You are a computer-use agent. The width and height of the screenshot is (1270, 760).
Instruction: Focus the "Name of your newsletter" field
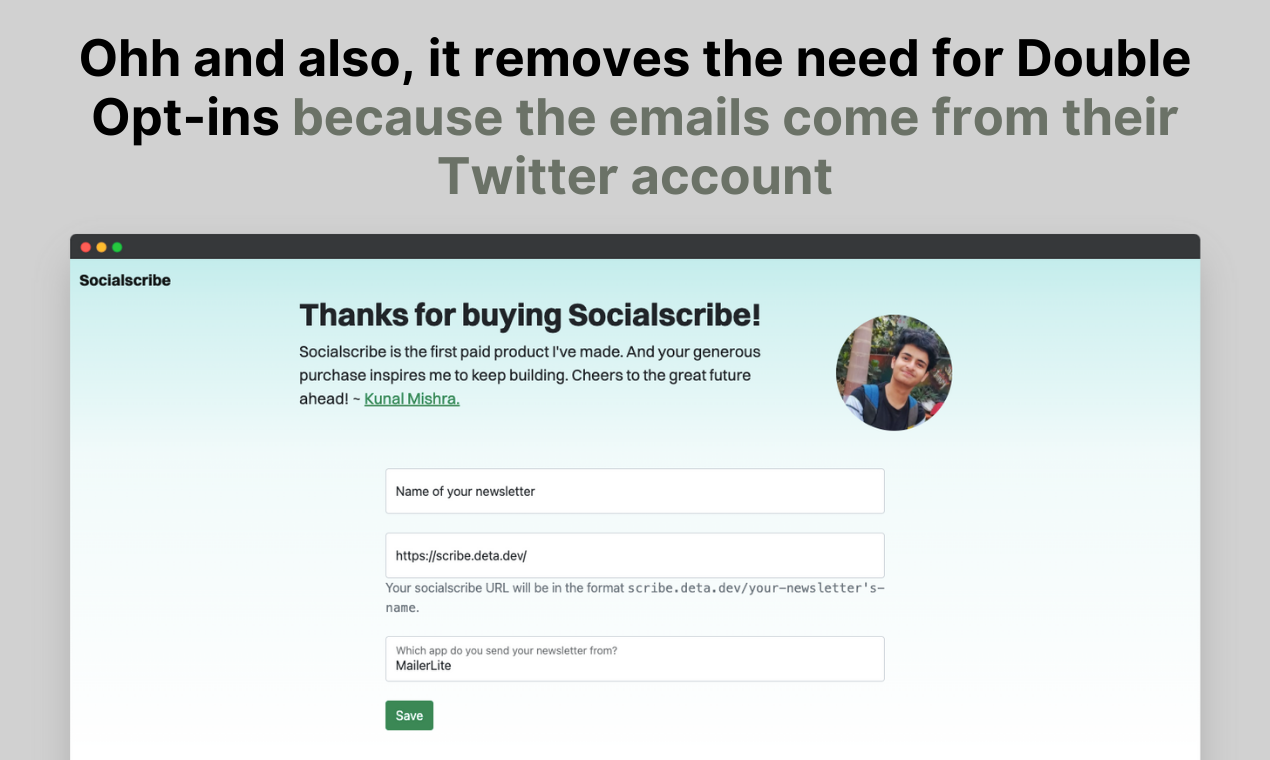click(634, 491)
